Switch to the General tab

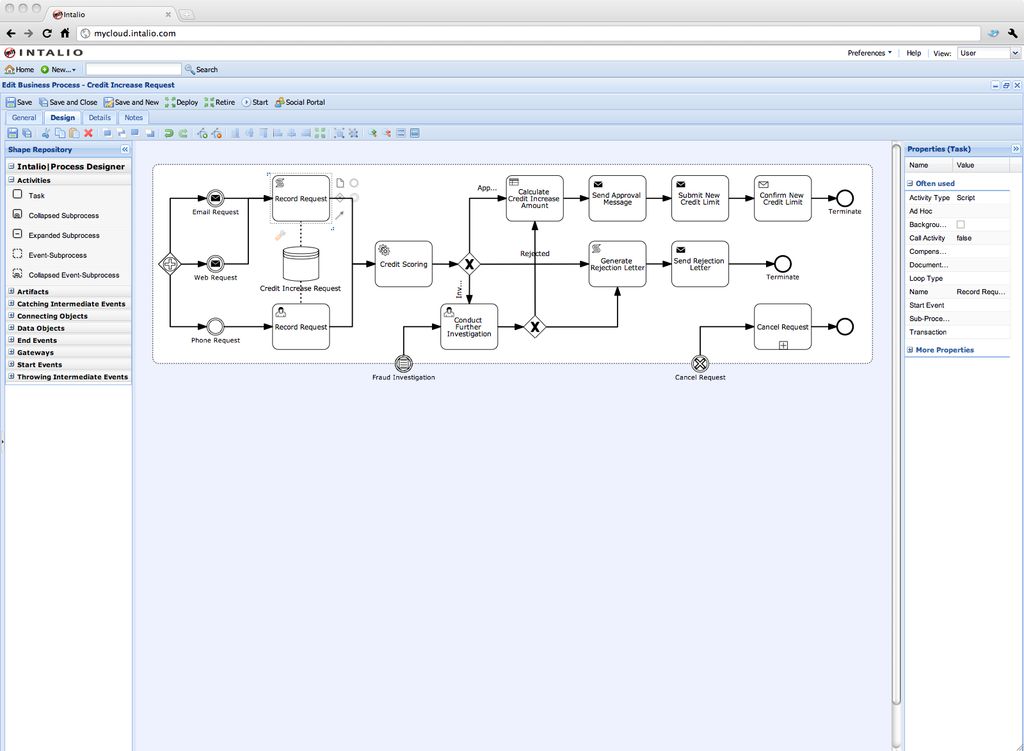[x=24, y=118]
